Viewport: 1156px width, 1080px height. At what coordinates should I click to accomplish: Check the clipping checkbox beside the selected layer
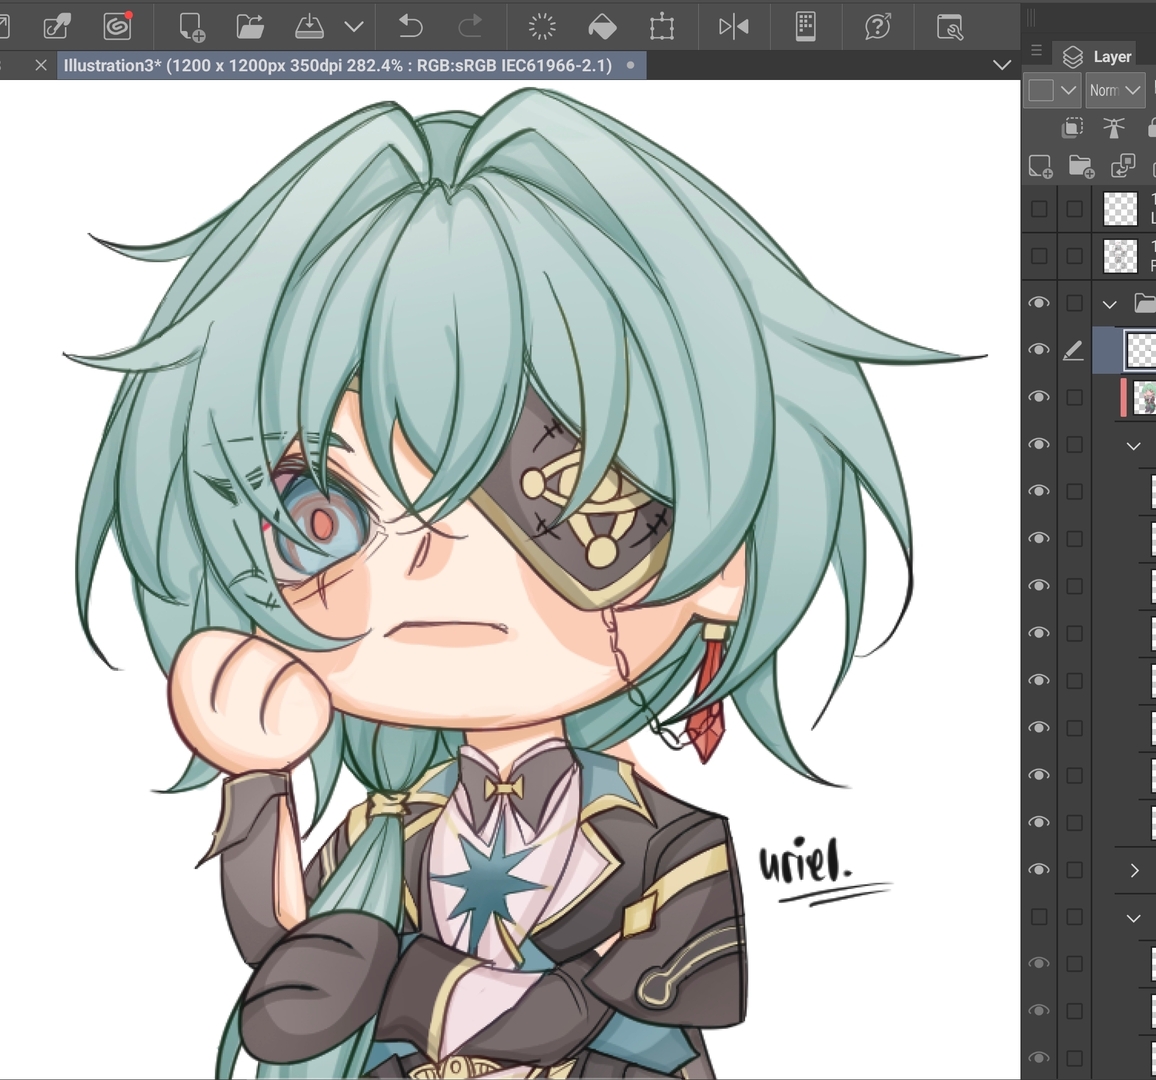1075,350
